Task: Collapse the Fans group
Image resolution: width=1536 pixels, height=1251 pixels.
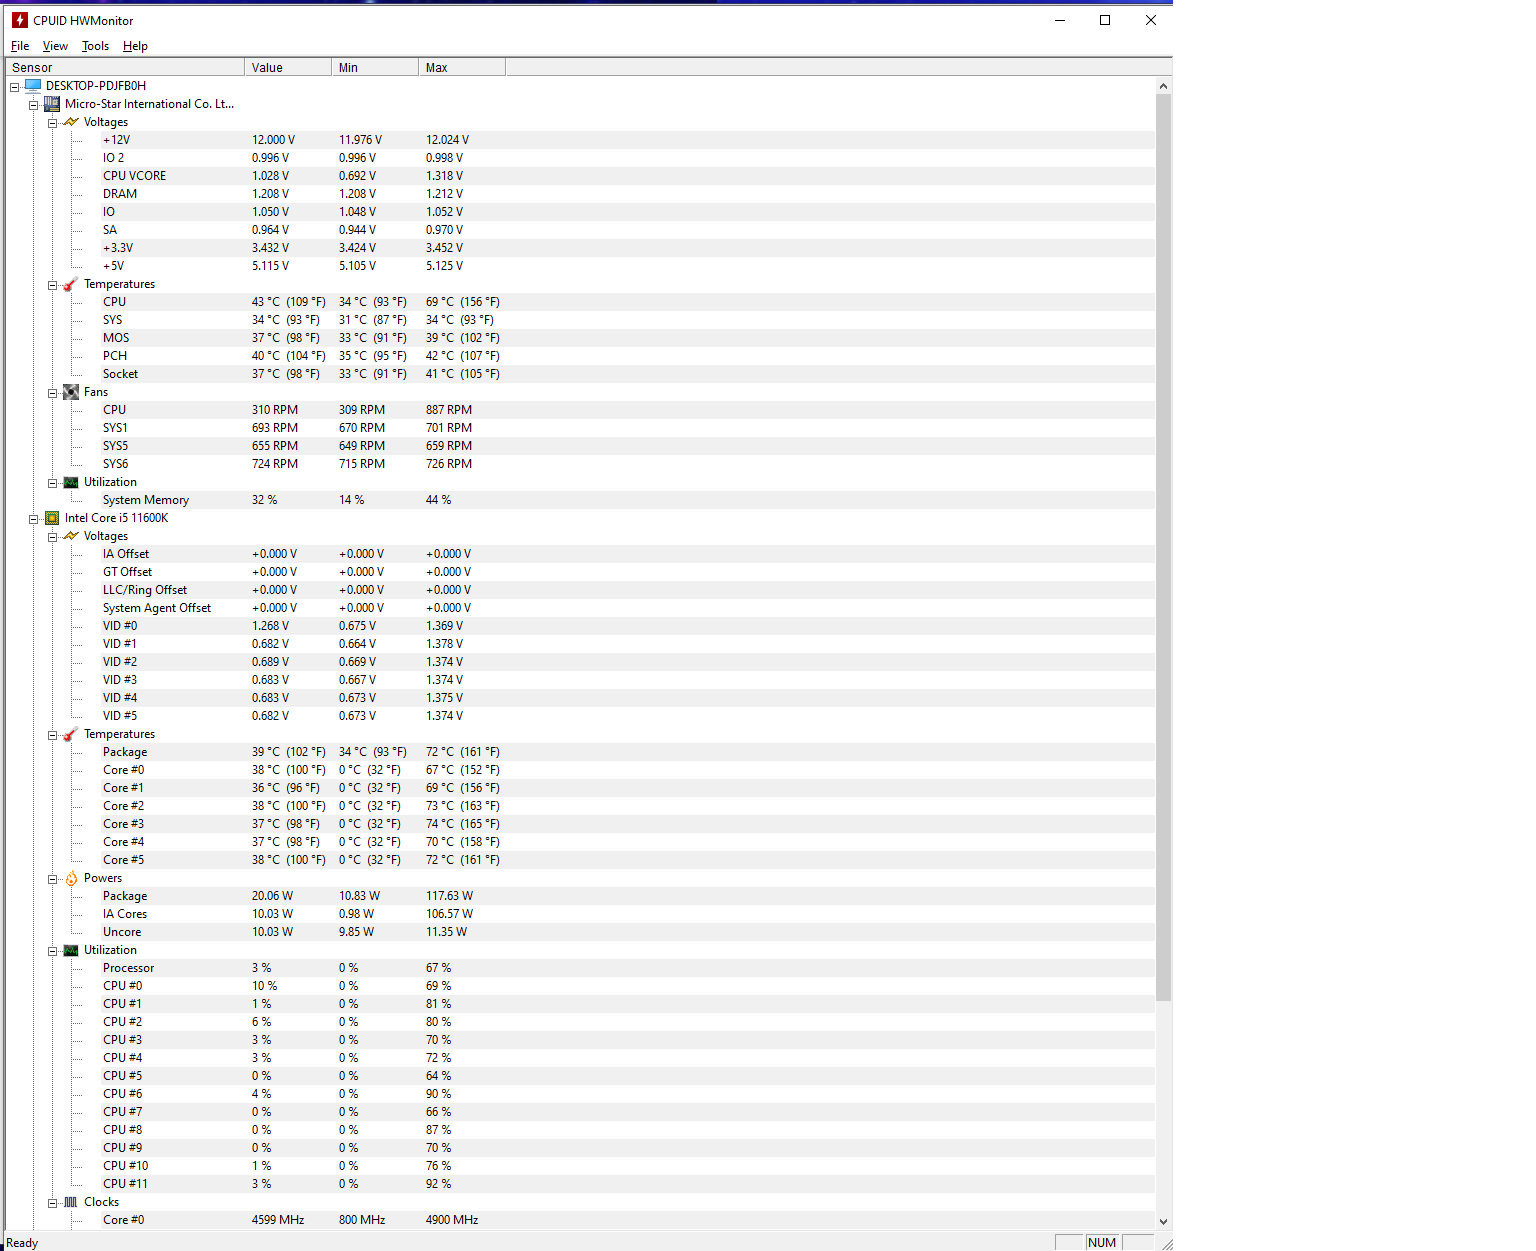Action: point(53,393)
